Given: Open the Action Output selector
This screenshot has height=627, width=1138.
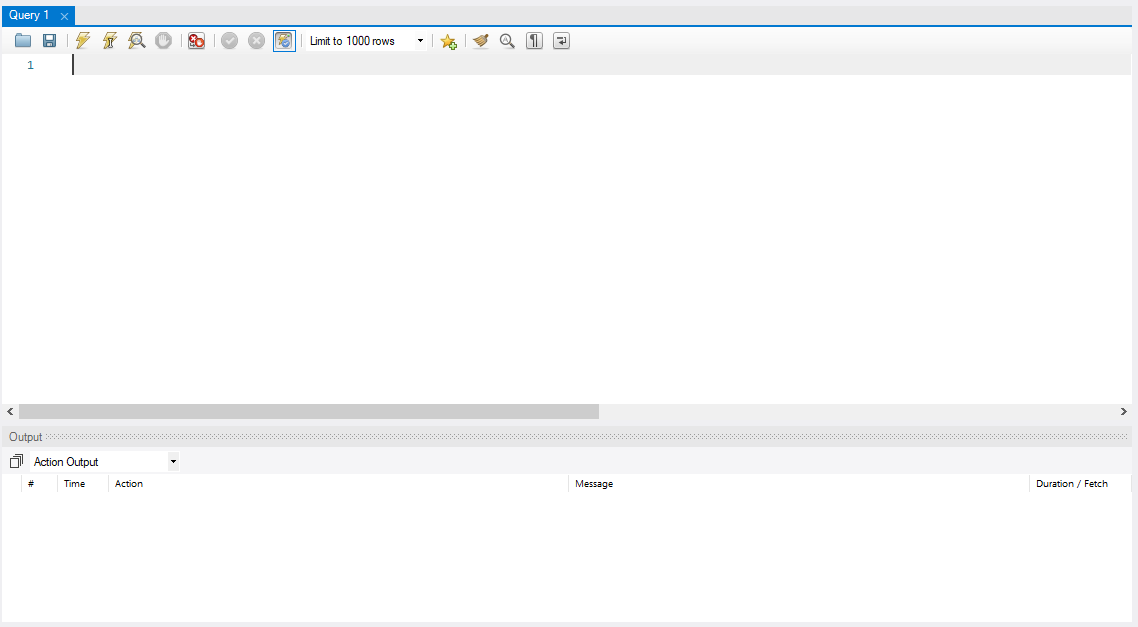Looking at the screenshot, I should click(173, 461).
